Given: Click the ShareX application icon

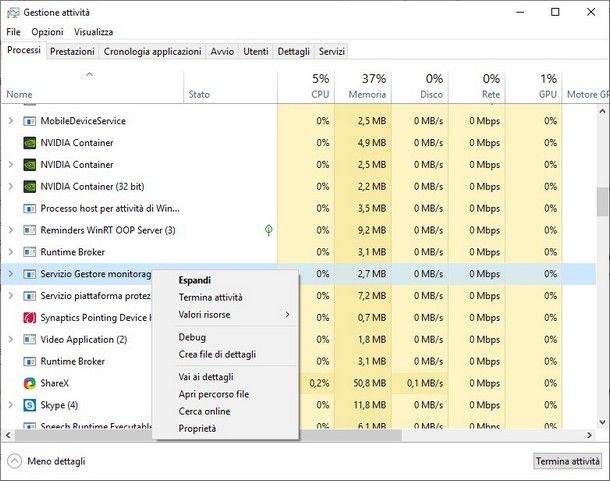Looking at the screenshot, I should 30,383.
